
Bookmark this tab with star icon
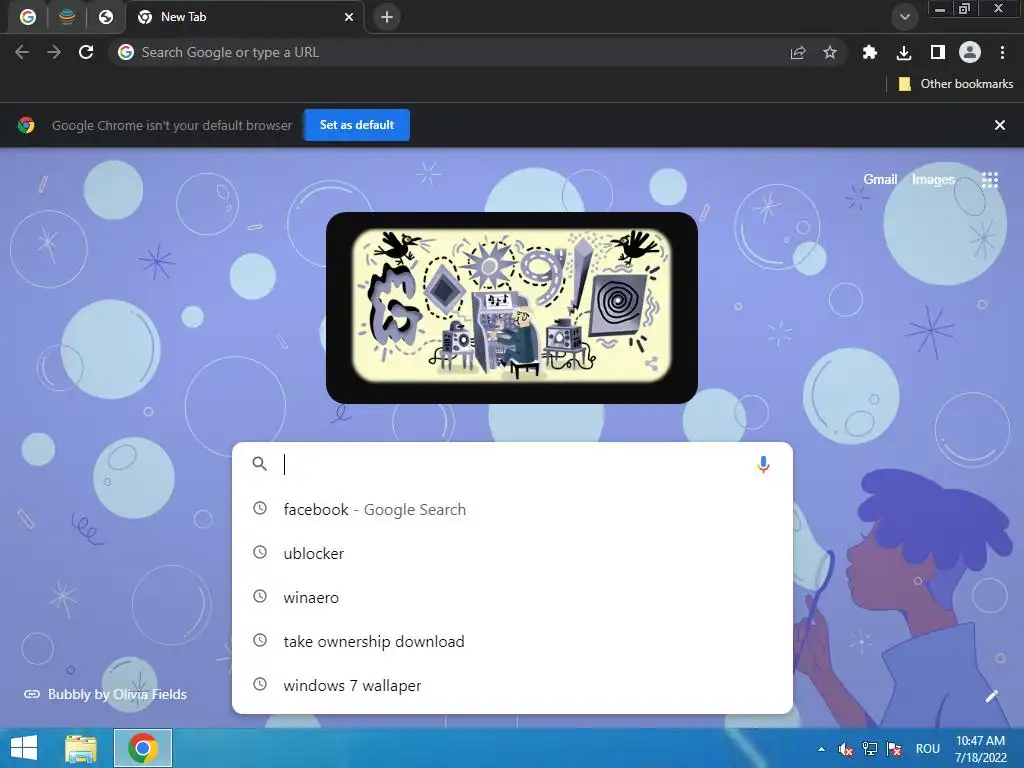[829, 52]
